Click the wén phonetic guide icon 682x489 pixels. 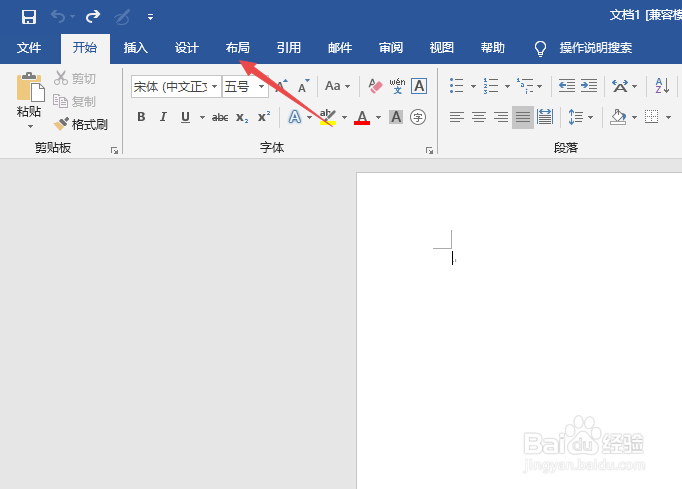[397, 86]
